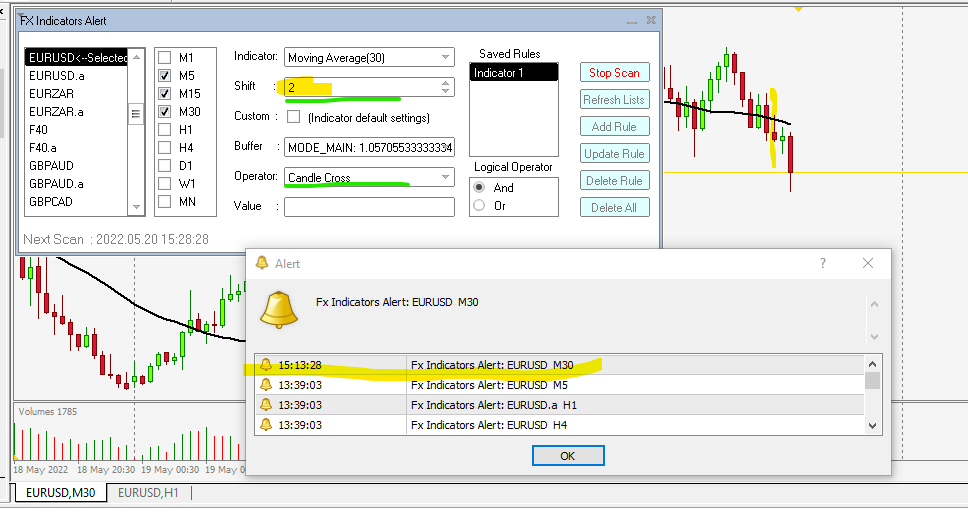Switch to the EURUSD,H1 chart tab

click(x=148, y=493)
